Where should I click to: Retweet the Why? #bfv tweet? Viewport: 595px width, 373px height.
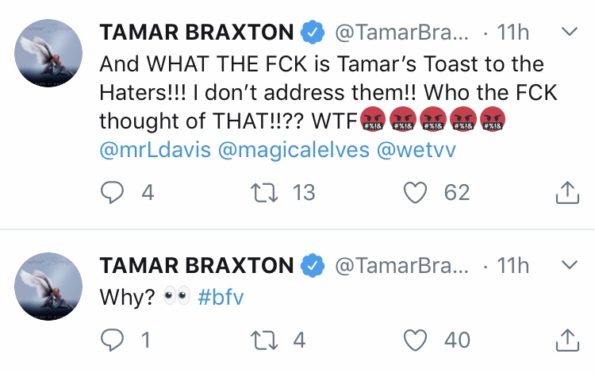coord(264,340)
